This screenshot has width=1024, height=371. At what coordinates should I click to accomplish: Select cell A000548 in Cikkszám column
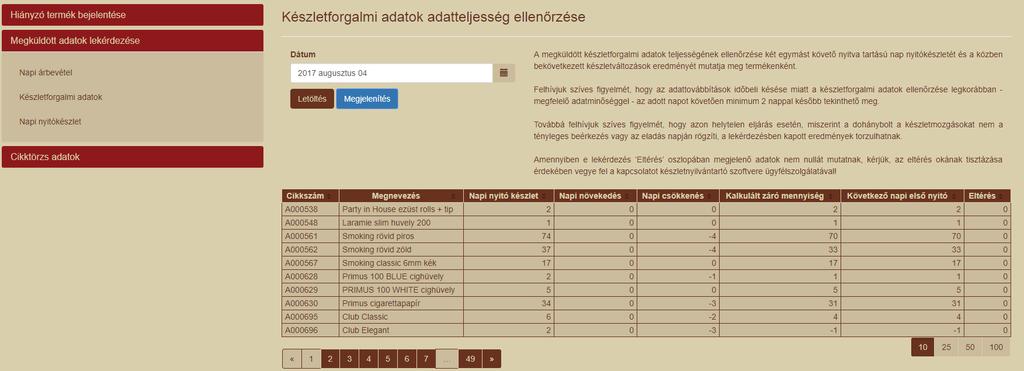311,223
